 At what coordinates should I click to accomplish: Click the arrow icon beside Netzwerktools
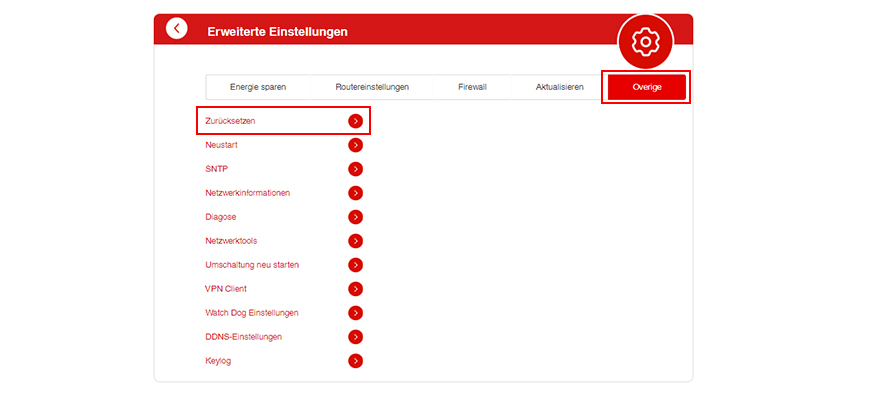(355, 241)
